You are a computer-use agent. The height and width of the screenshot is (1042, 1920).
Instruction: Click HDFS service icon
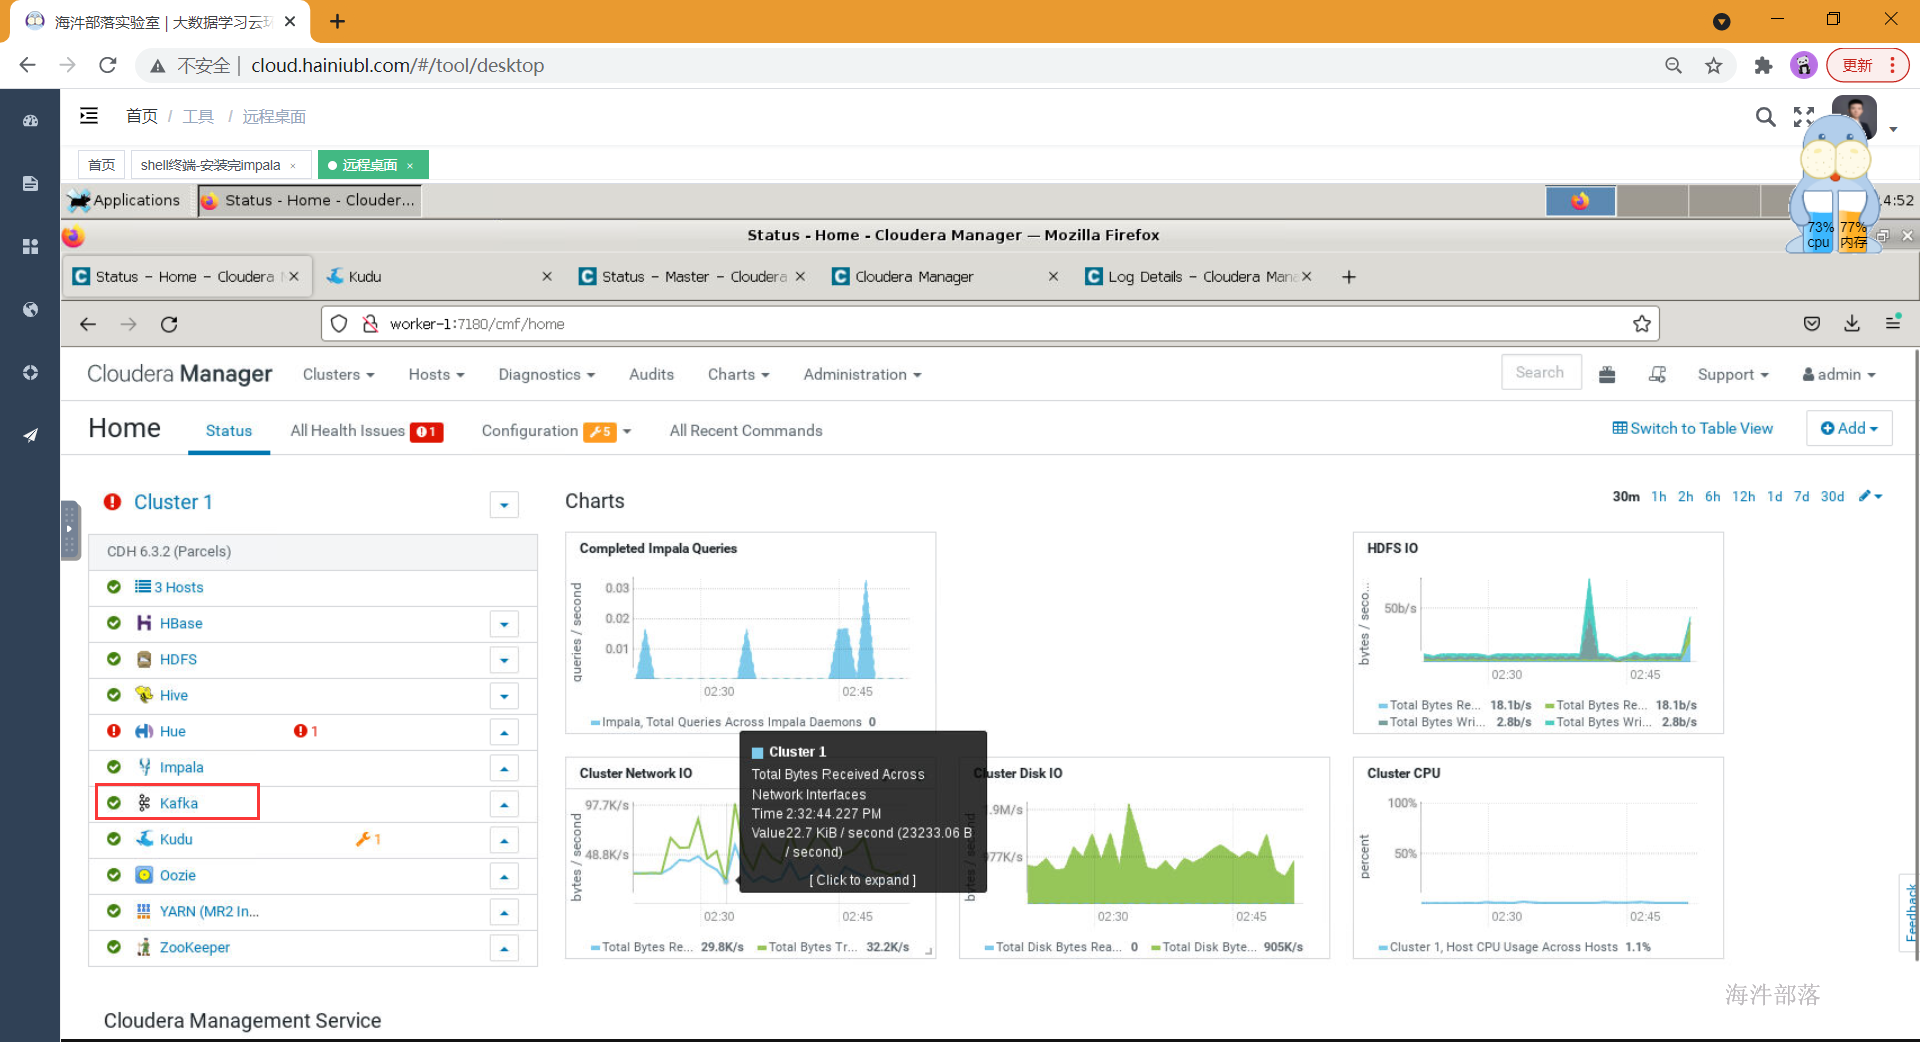[x=144, y=659]
